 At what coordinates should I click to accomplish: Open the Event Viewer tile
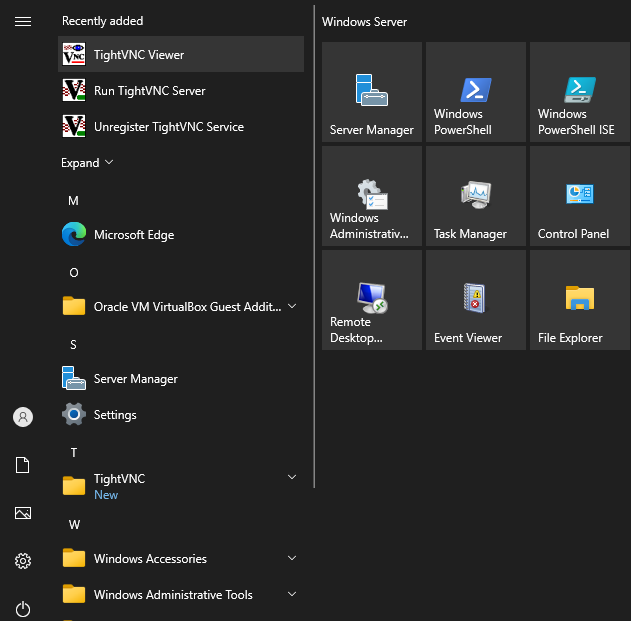tap(476, 300)
